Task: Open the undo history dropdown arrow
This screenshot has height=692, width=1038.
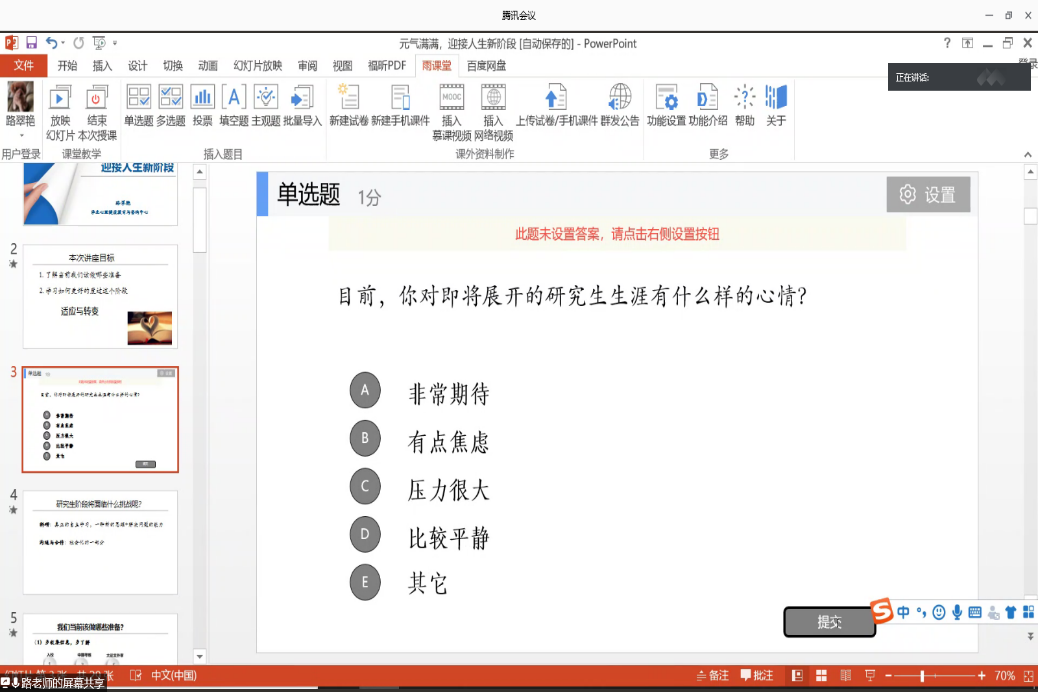Action: coord(63,43)
